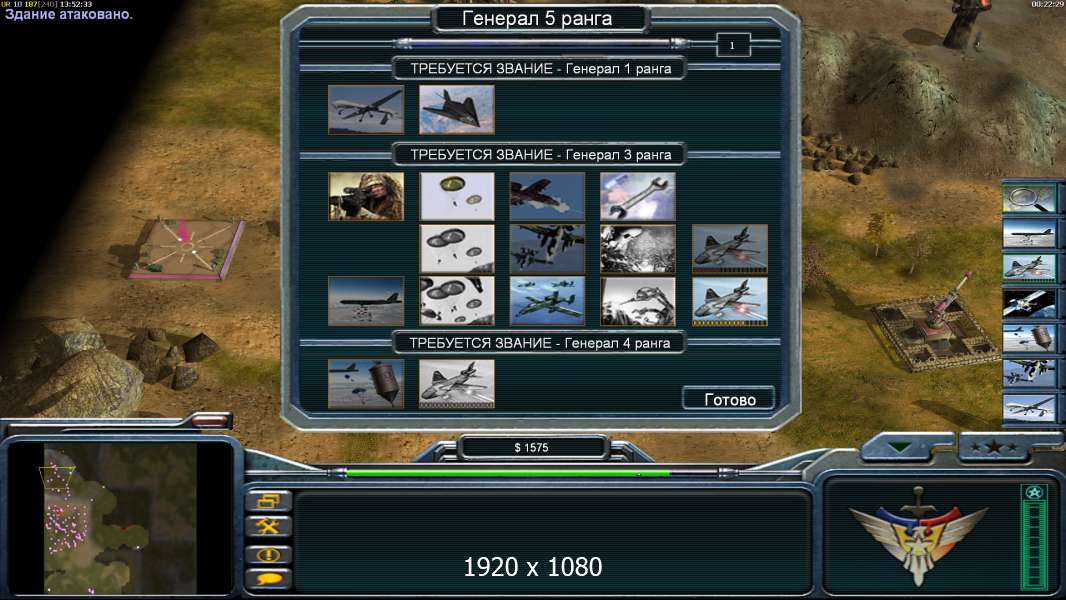
Task: Choose the stealth fighter power icon
Action: pyautogui.click(x=457, y=109)
